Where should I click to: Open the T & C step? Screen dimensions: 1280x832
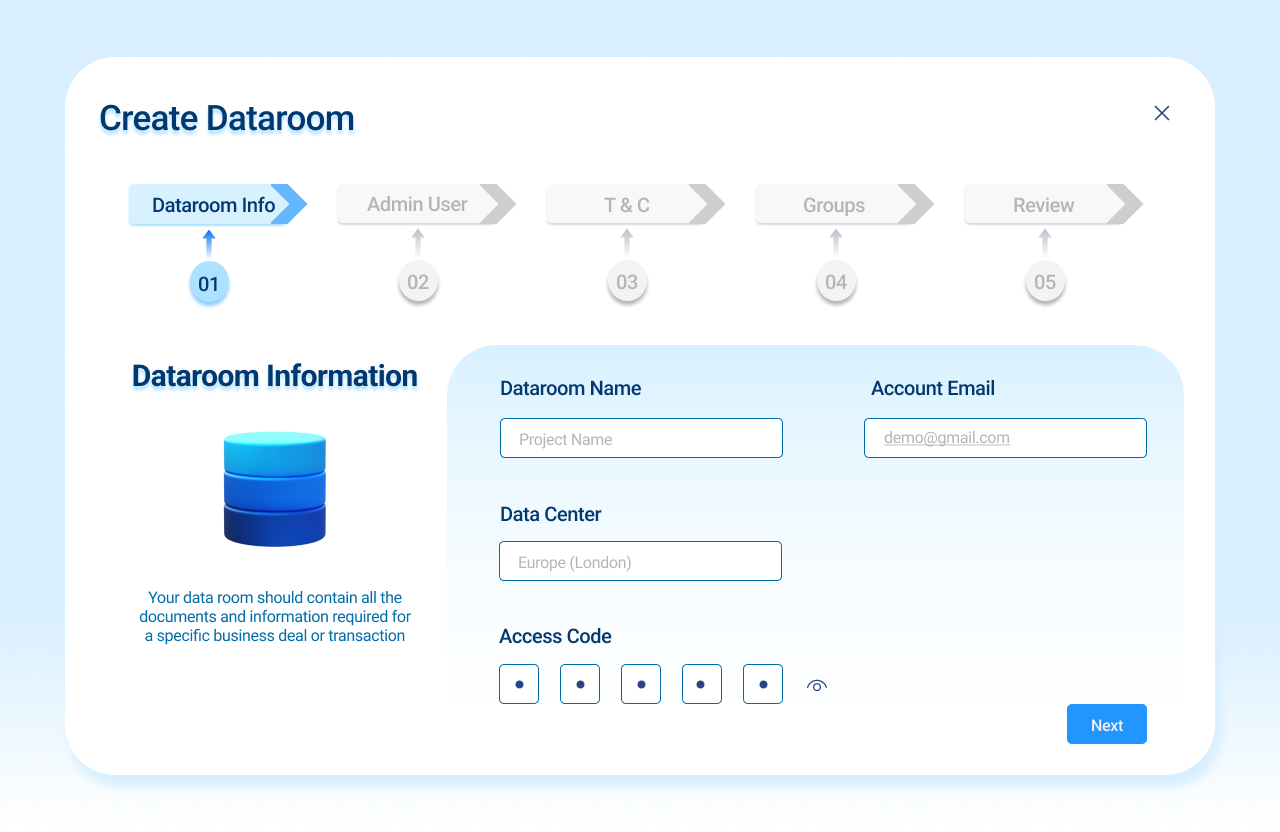click(x=635, y=204)
